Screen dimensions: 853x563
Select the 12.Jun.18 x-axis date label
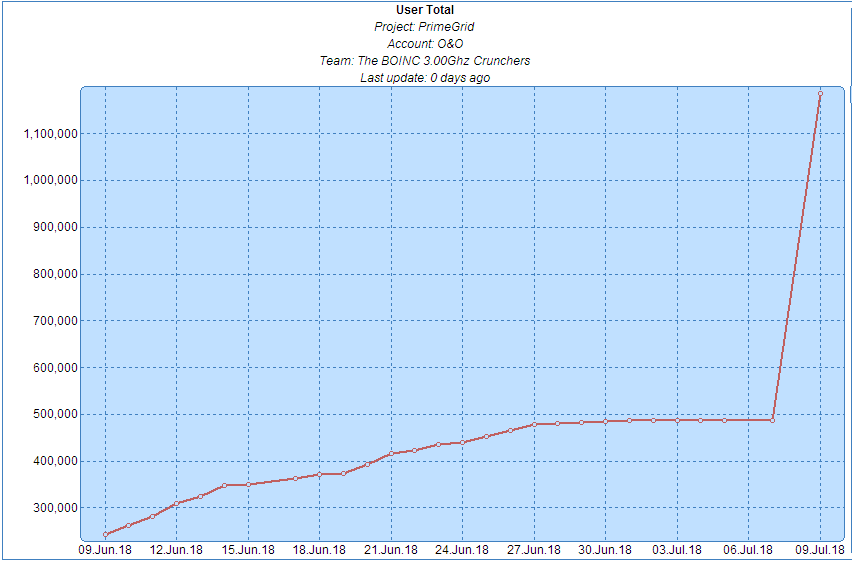tap(176, 550)
